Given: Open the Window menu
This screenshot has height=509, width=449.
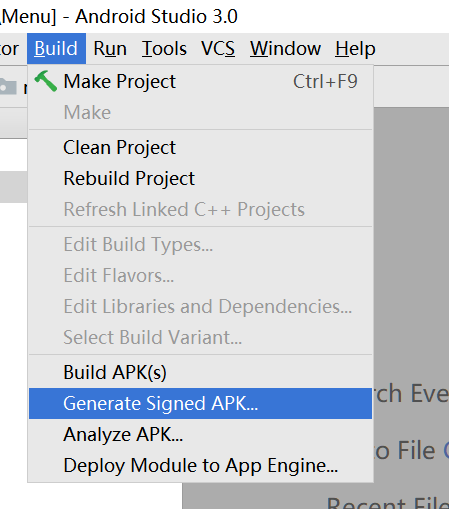Looking at the screenshot, I should pyautogui.click(x=285, y=49).
